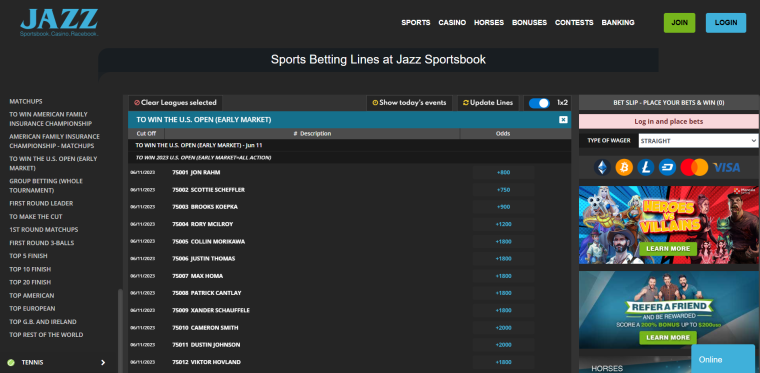Click the VISA payment icon

pyautogui.click(x=726, y=168)
